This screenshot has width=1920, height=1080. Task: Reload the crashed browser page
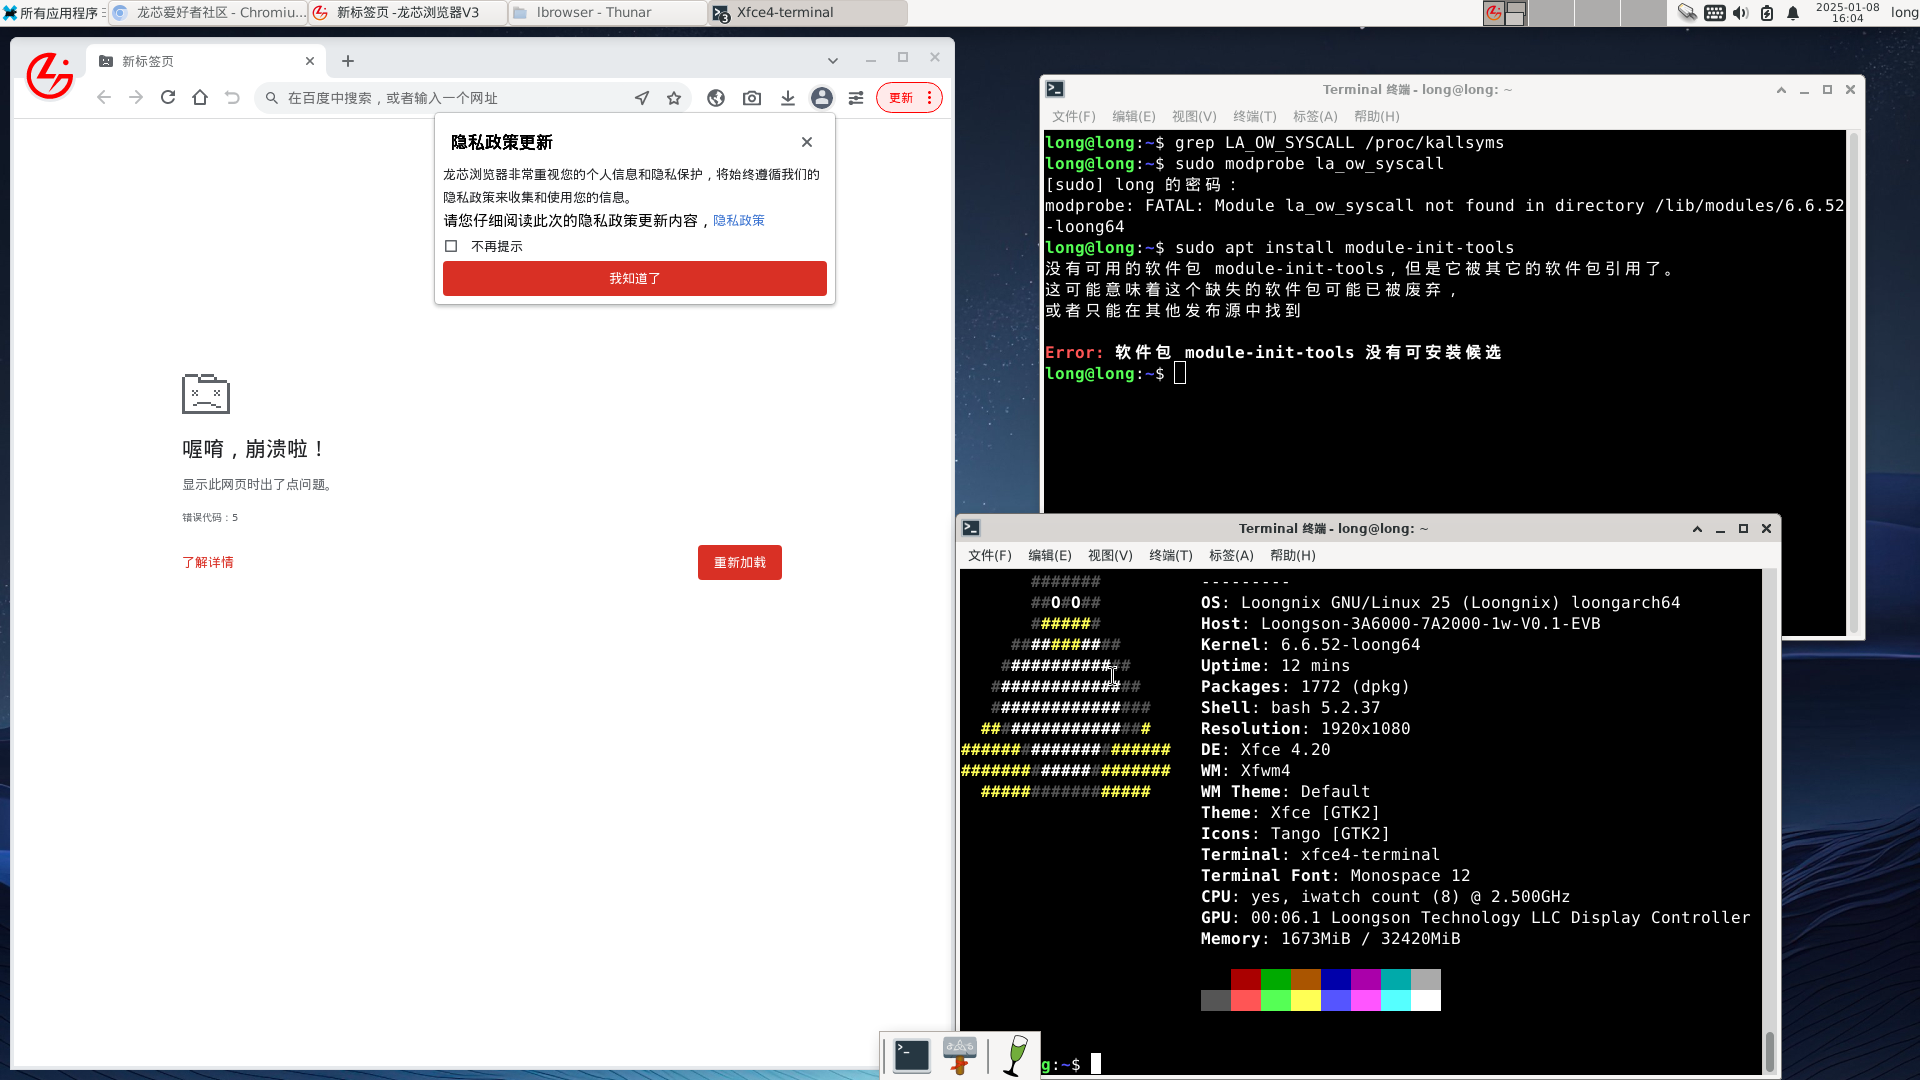click(x=168, y=98)
